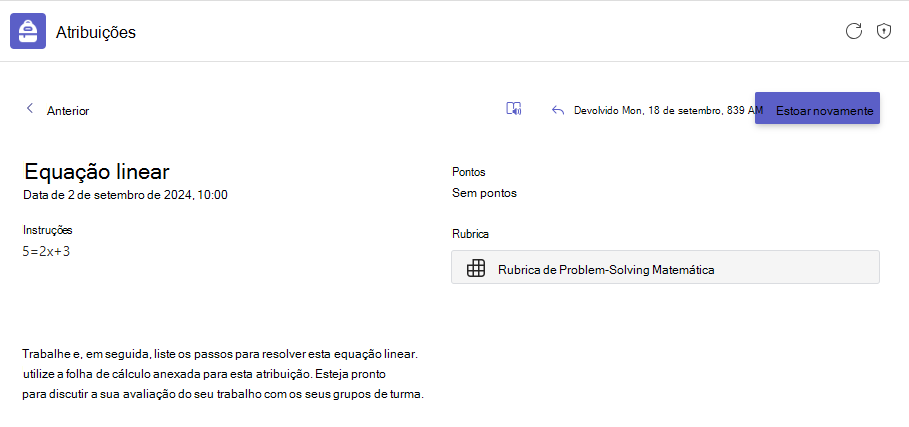Click the paragraph starting with Trabalhe e
The height and width of the screenshot is (427, 909).
(x=224, y=374)
